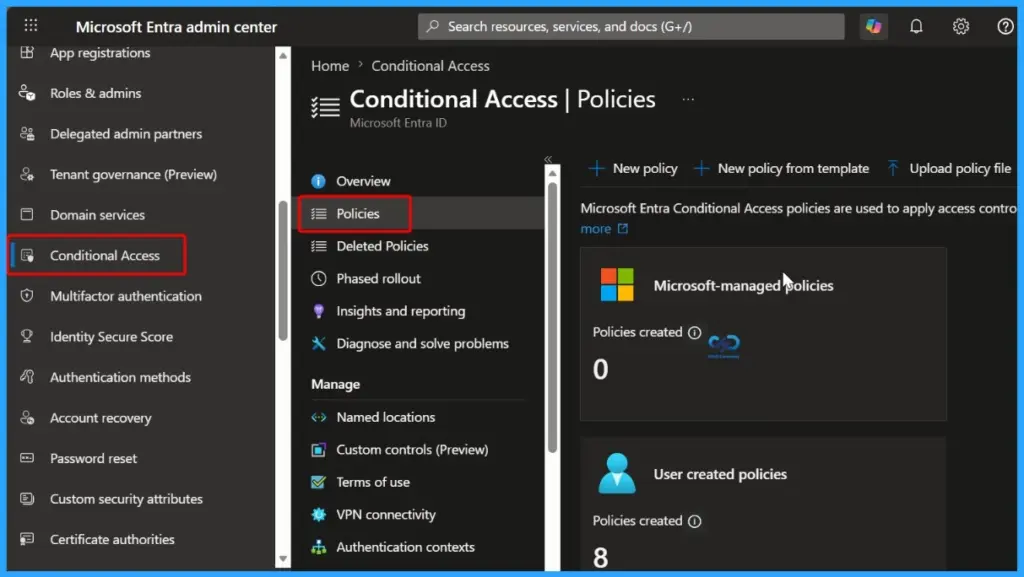Click the Microsoft Entra admin center title
The height and width of the screenshot is (577, 1024).
click(x=176, y=27)
